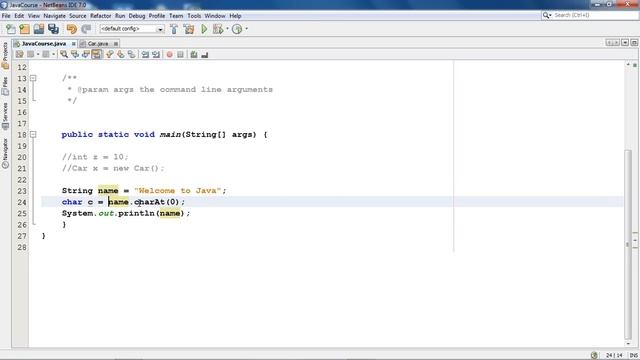Click the Find Selection magnifier icon
Screen dimensions: 640x360
(64, 54)
